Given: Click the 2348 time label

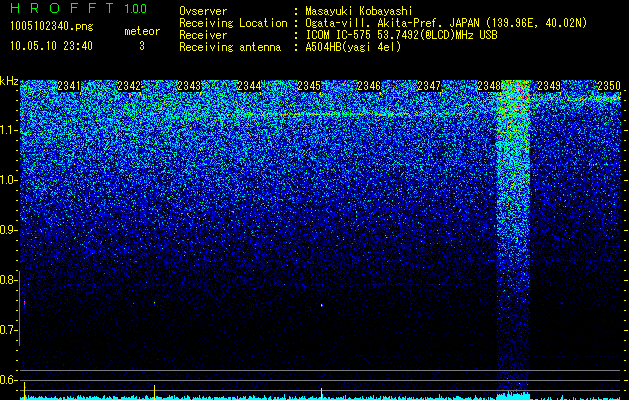Looking at the screenshot, I should [x=489, y=86].
